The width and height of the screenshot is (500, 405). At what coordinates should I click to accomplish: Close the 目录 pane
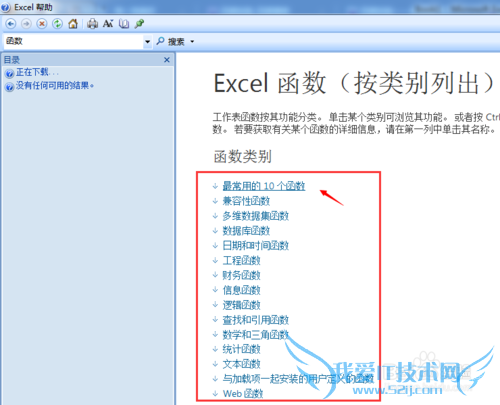pos(167,60)
